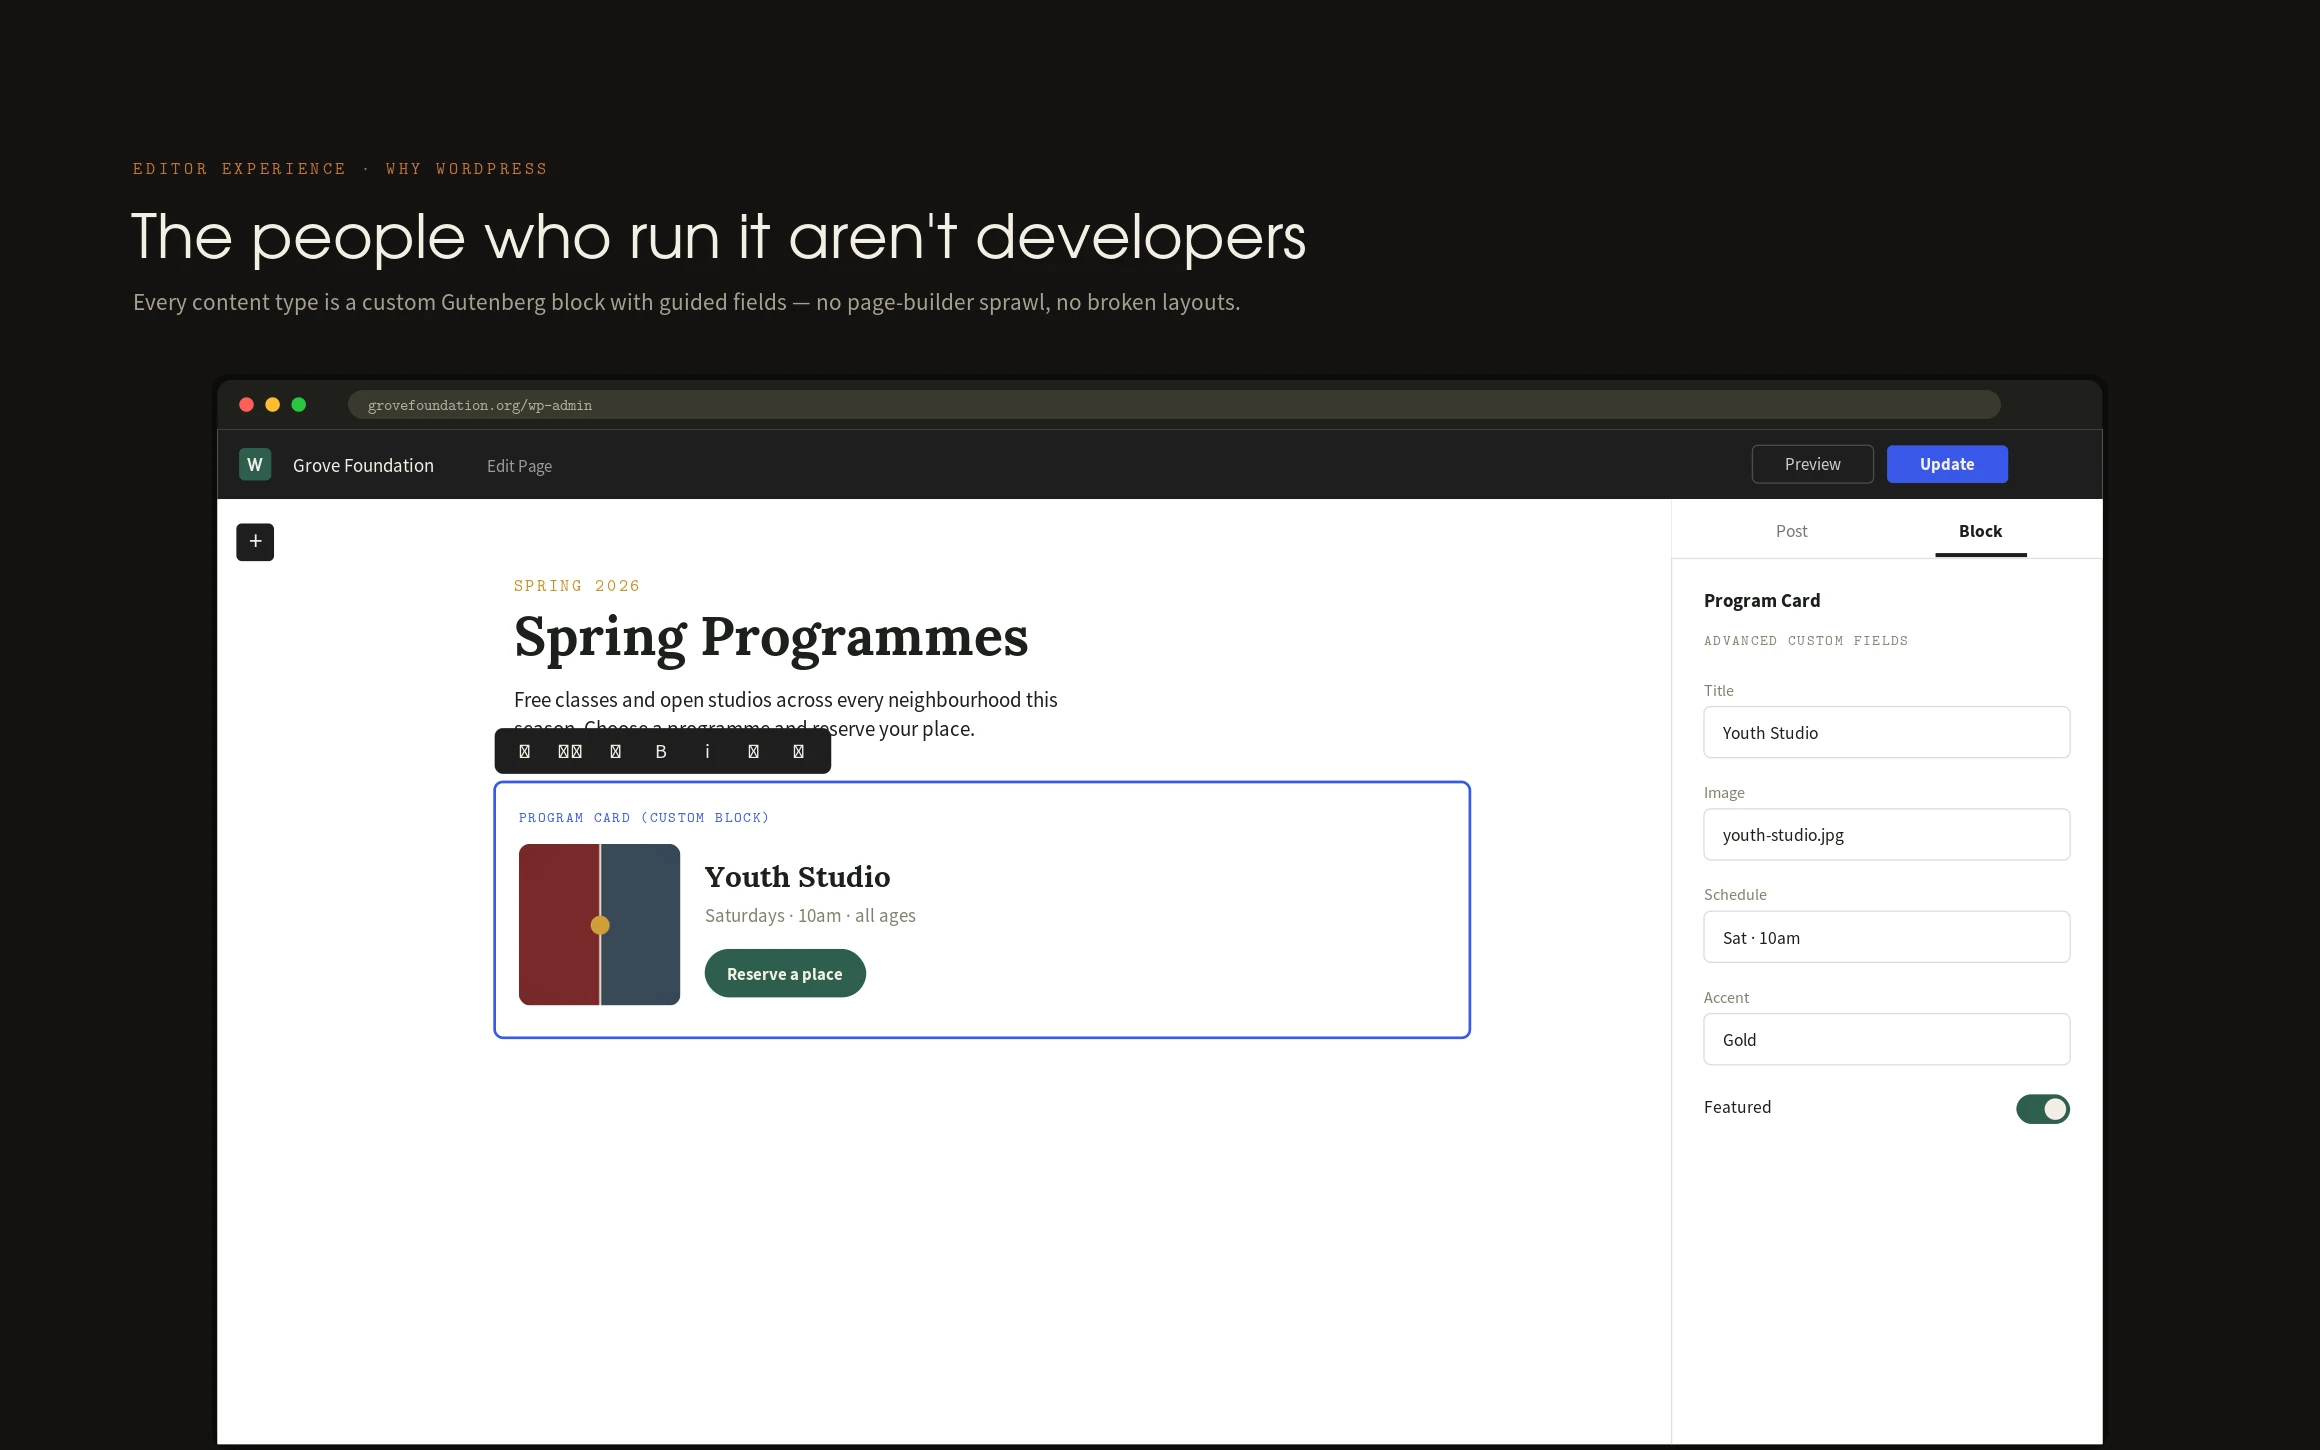Click the Image field youth-studio.jpg
Viewport: 2320px width, 1450px height.
1886,834
